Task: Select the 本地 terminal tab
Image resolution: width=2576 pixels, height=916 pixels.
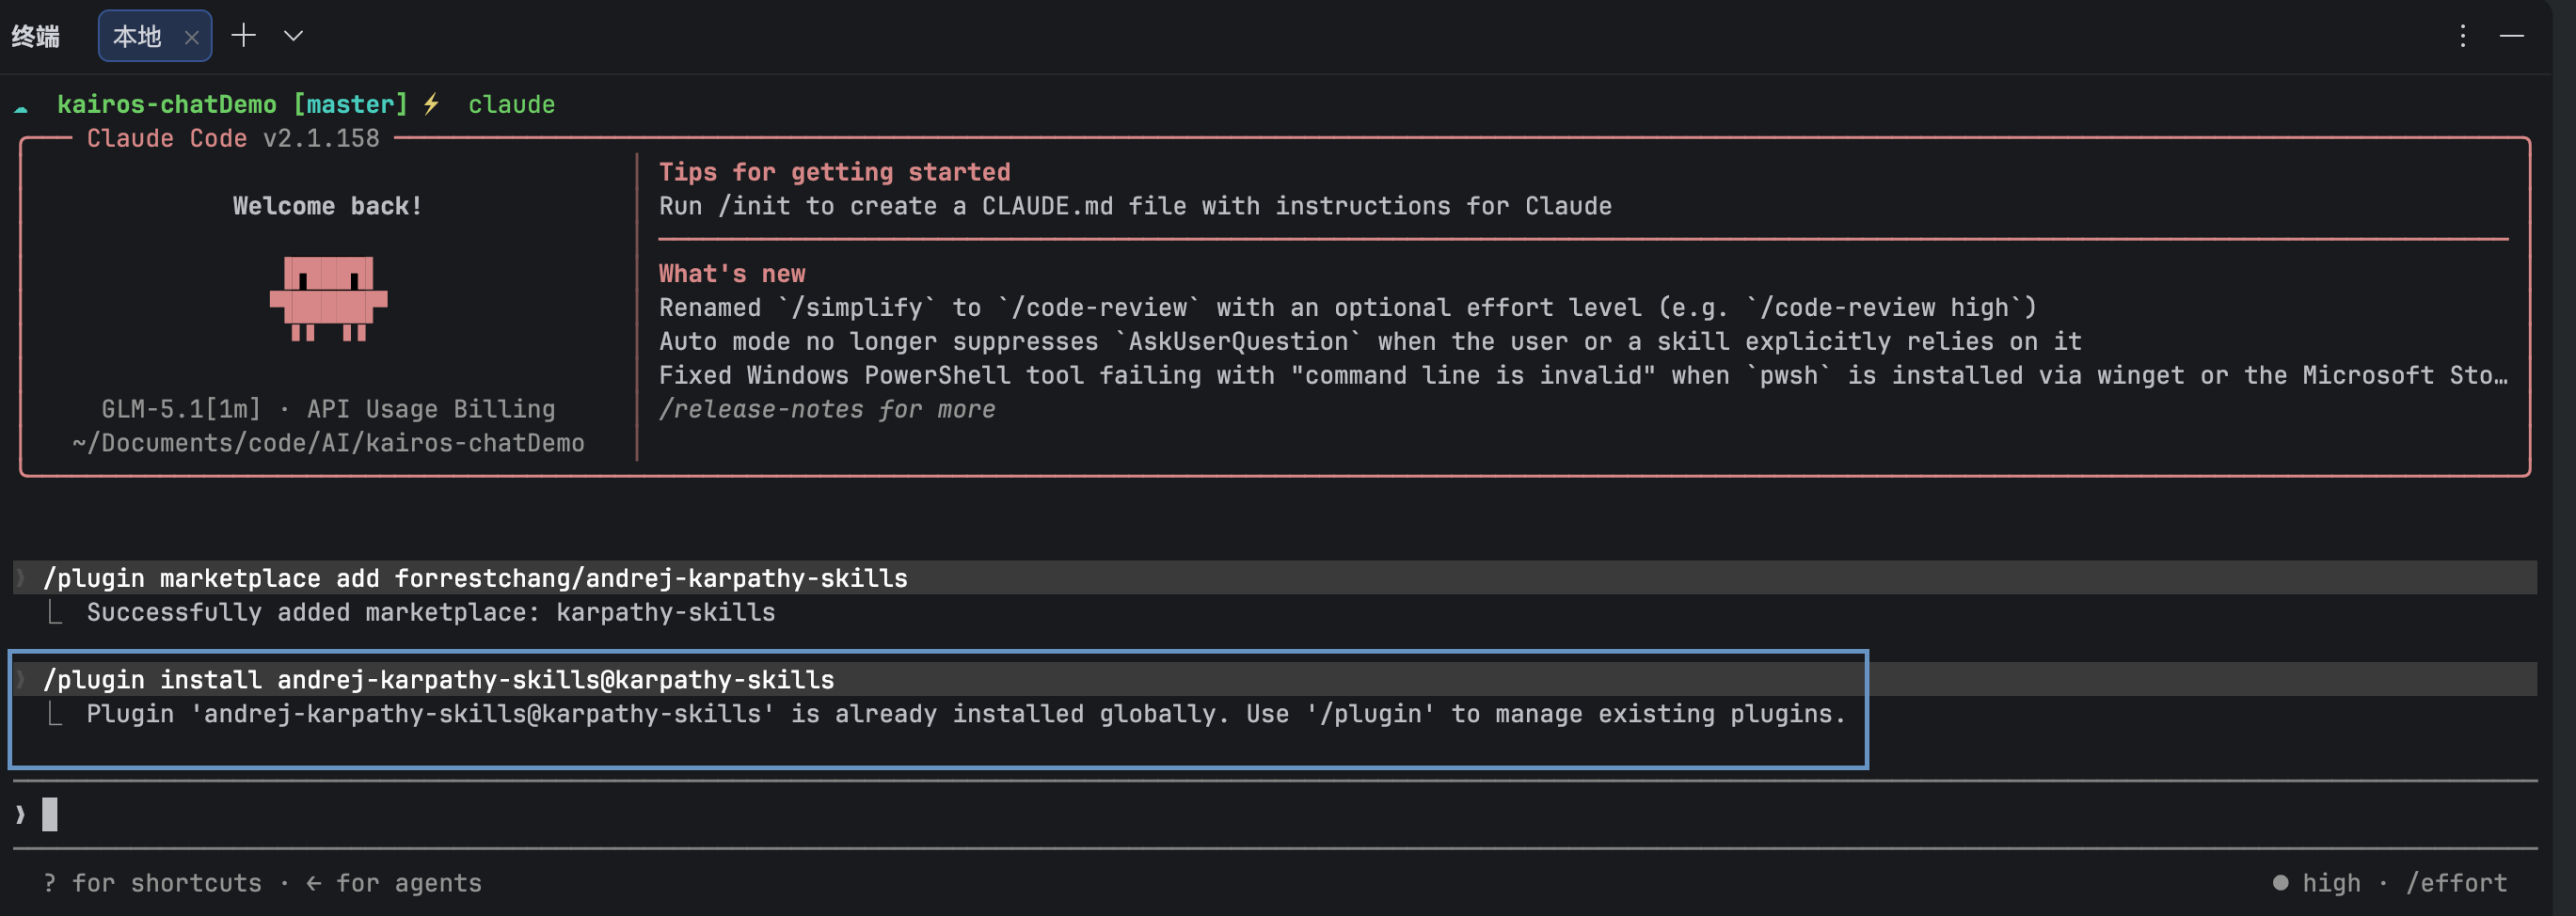Action: pyautogui.click(x=137, y=37)
